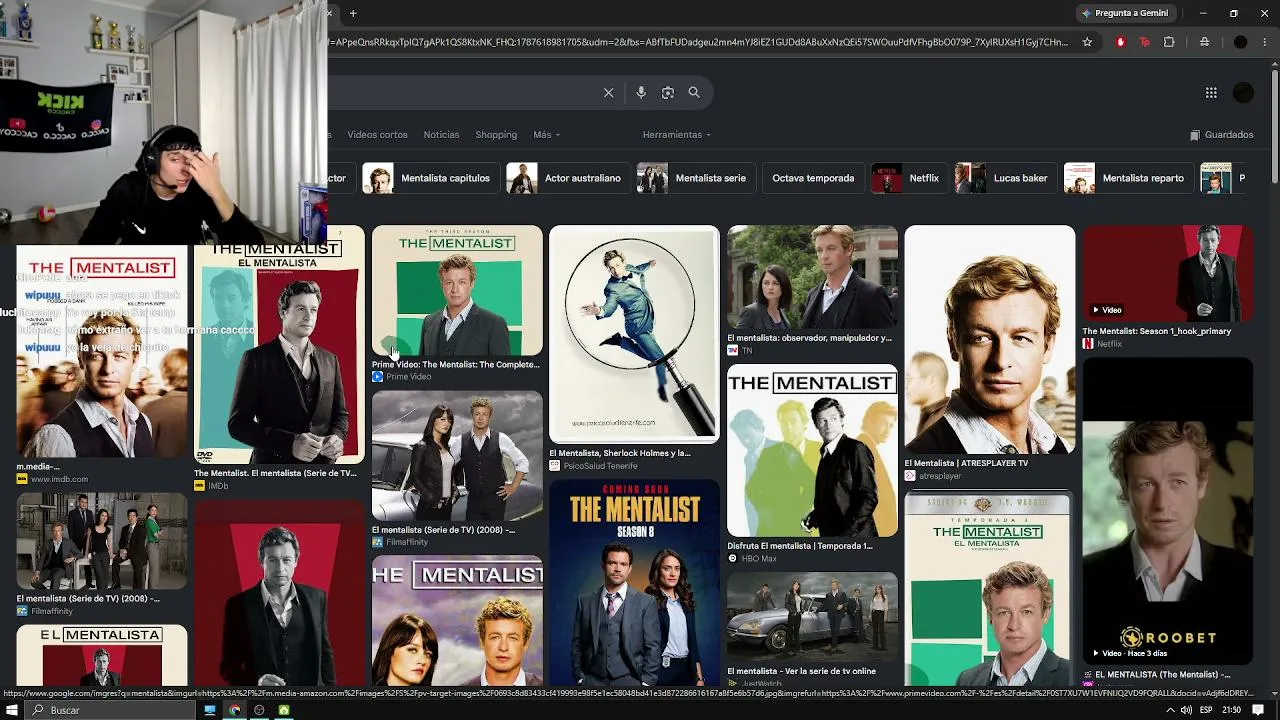Viewport: 1280px width, 720px height.
Task: Open The Mentalist Season 8 poster image
Action: click(634, 583)
